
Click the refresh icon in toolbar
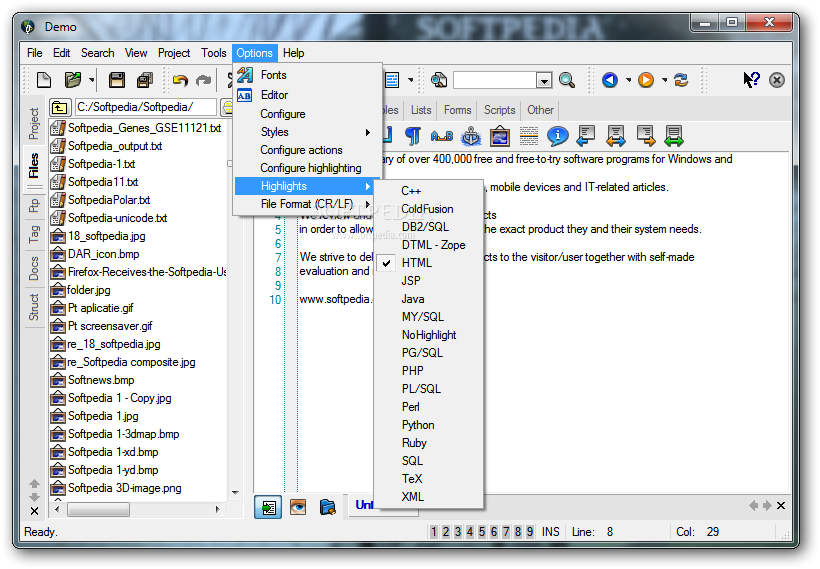point(681,80)
